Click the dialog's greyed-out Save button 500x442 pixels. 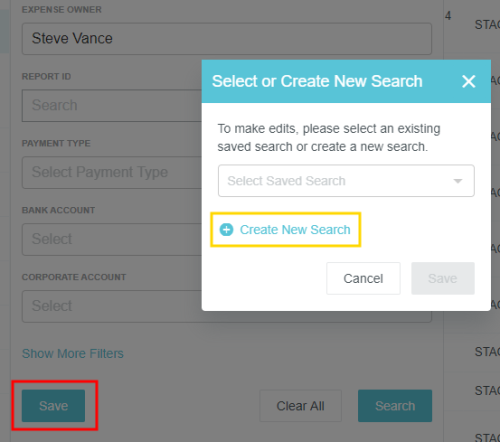(x=443, y=278)
